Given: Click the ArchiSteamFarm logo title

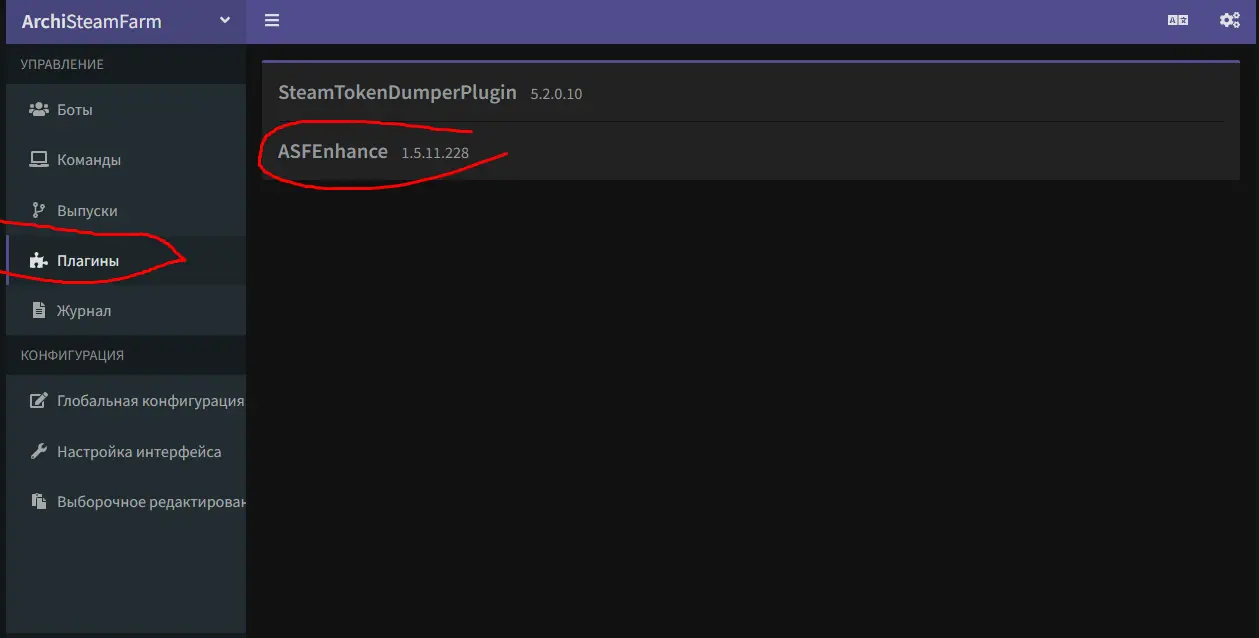Looking at the screenshot, I should coord(92,21).
